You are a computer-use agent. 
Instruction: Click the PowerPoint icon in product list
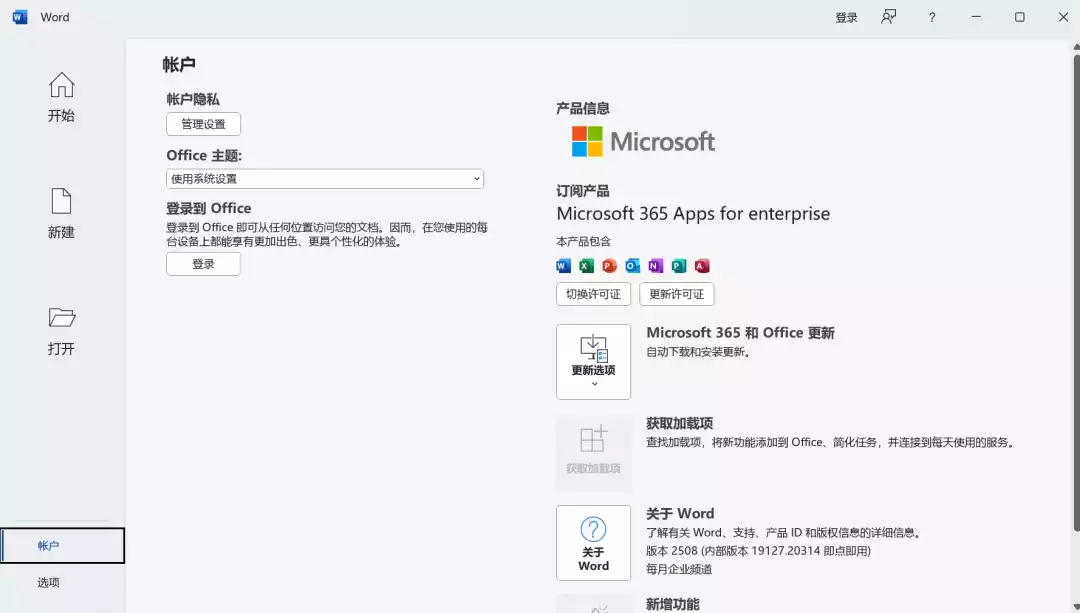(x=609, y=266)
